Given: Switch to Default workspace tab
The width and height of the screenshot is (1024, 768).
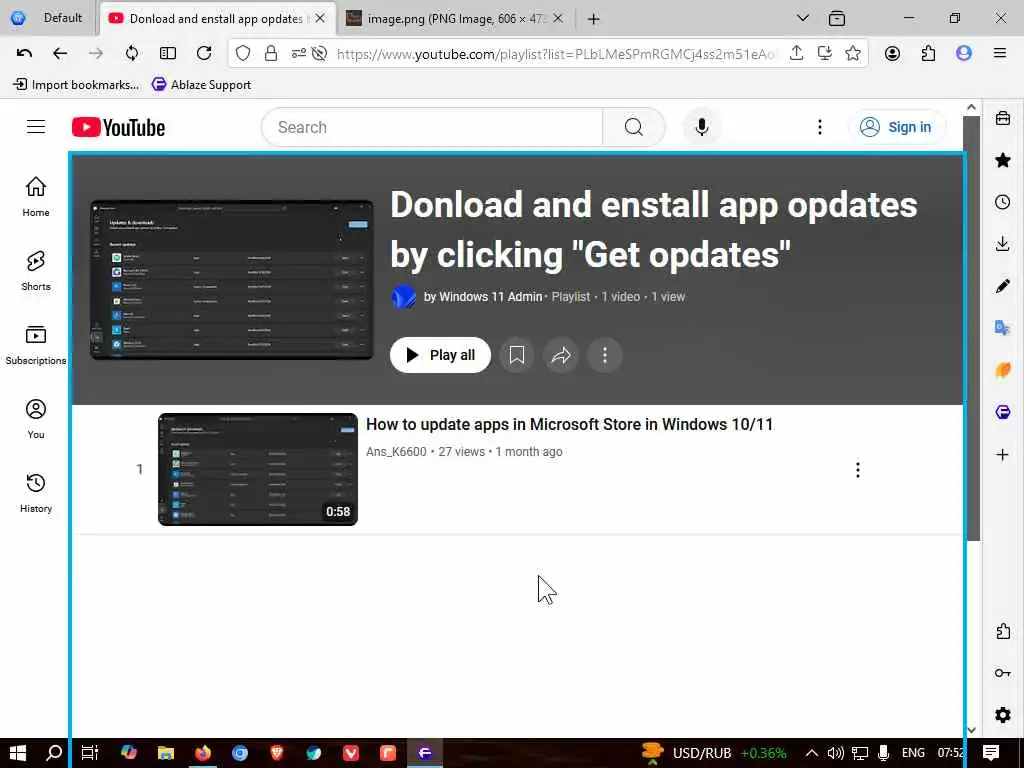Looking at the screenshot, I should [47, 18].
